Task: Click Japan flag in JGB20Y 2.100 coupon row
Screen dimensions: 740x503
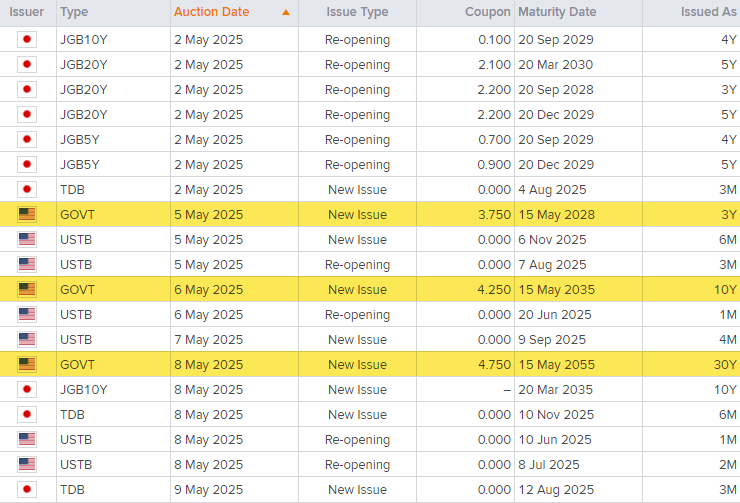Action: pos(27,64)
